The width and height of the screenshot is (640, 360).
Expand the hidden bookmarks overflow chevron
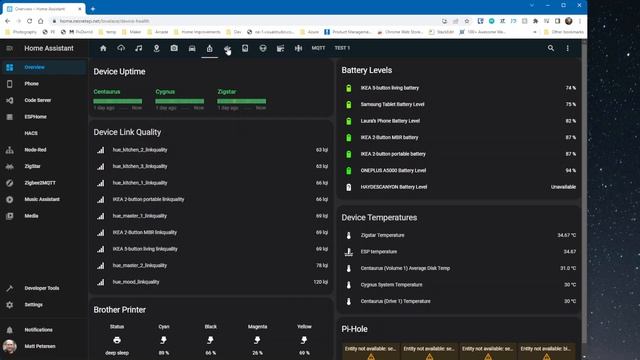tap(535, 32)
